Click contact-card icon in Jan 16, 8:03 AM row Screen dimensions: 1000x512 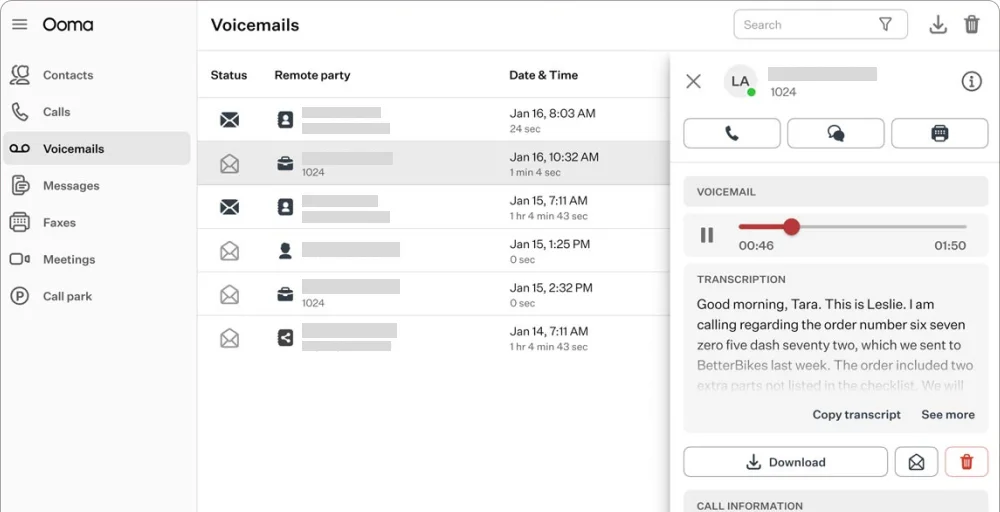pos(285,119)
